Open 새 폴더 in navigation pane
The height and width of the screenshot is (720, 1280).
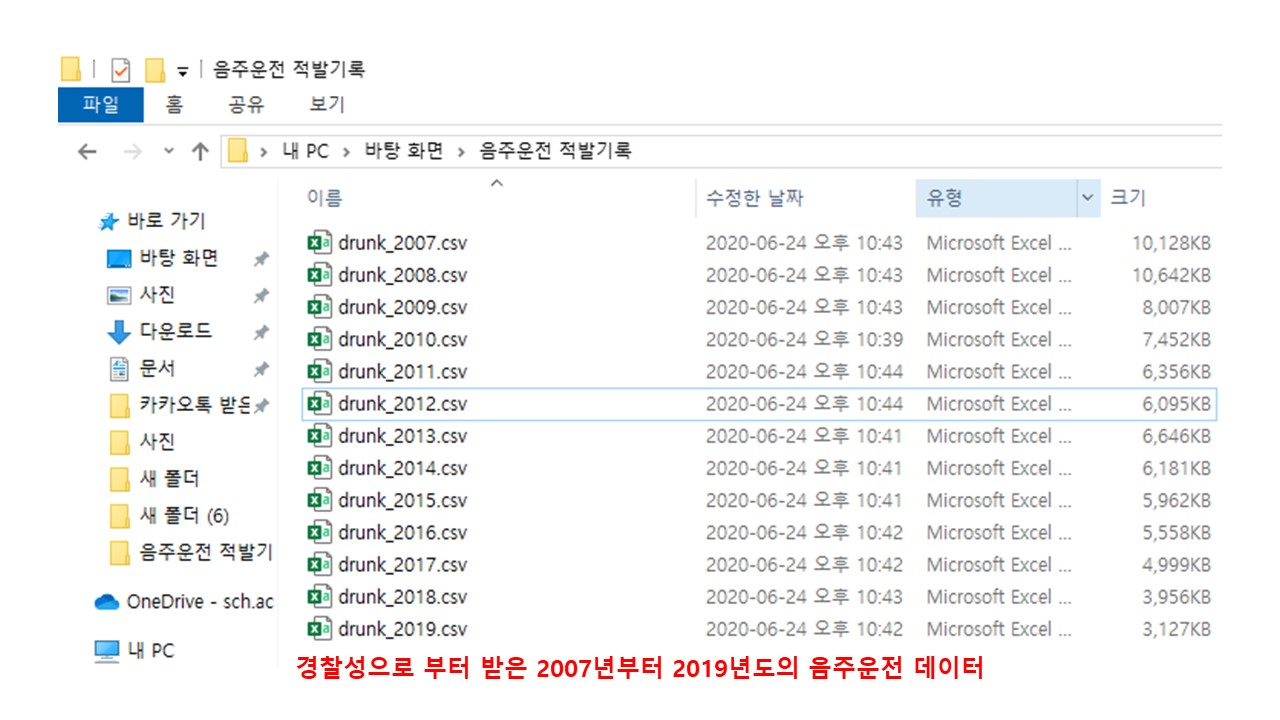169,478
